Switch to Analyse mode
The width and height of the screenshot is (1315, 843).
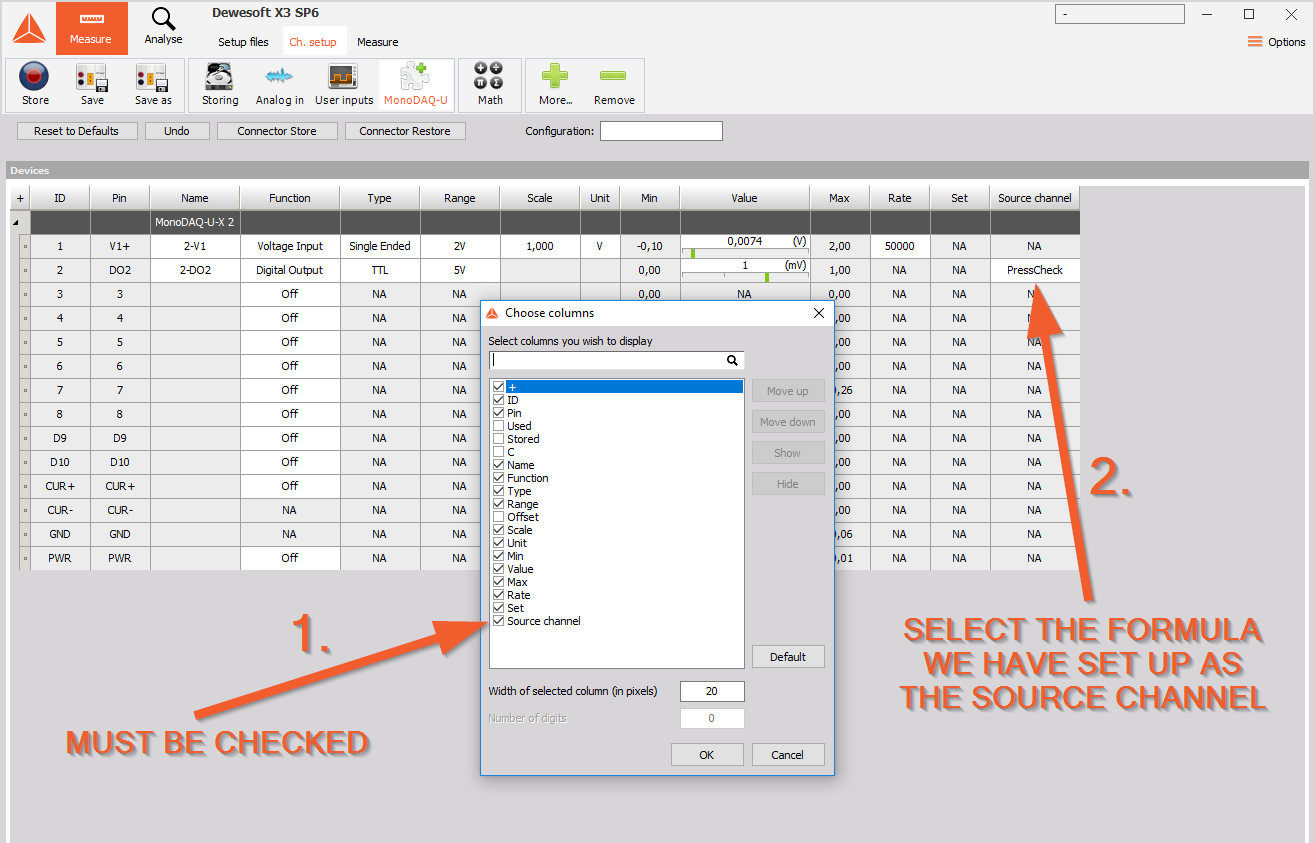pos(163,27)
